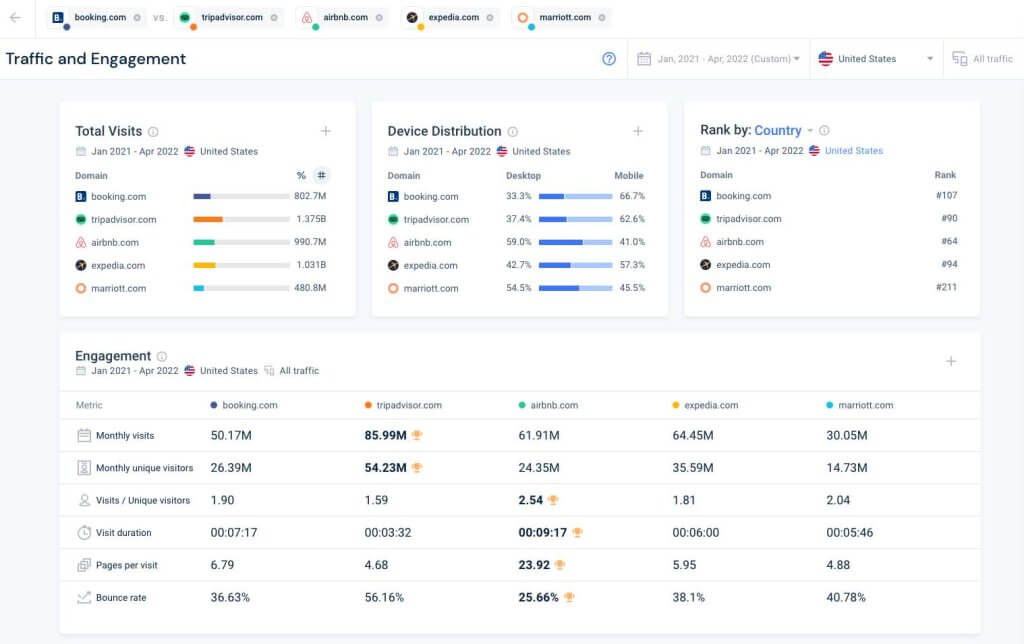This screenshot has width=1024, height=644.
Task: Switch Total Visits to percentage view
Action: (x=301, y=176)
